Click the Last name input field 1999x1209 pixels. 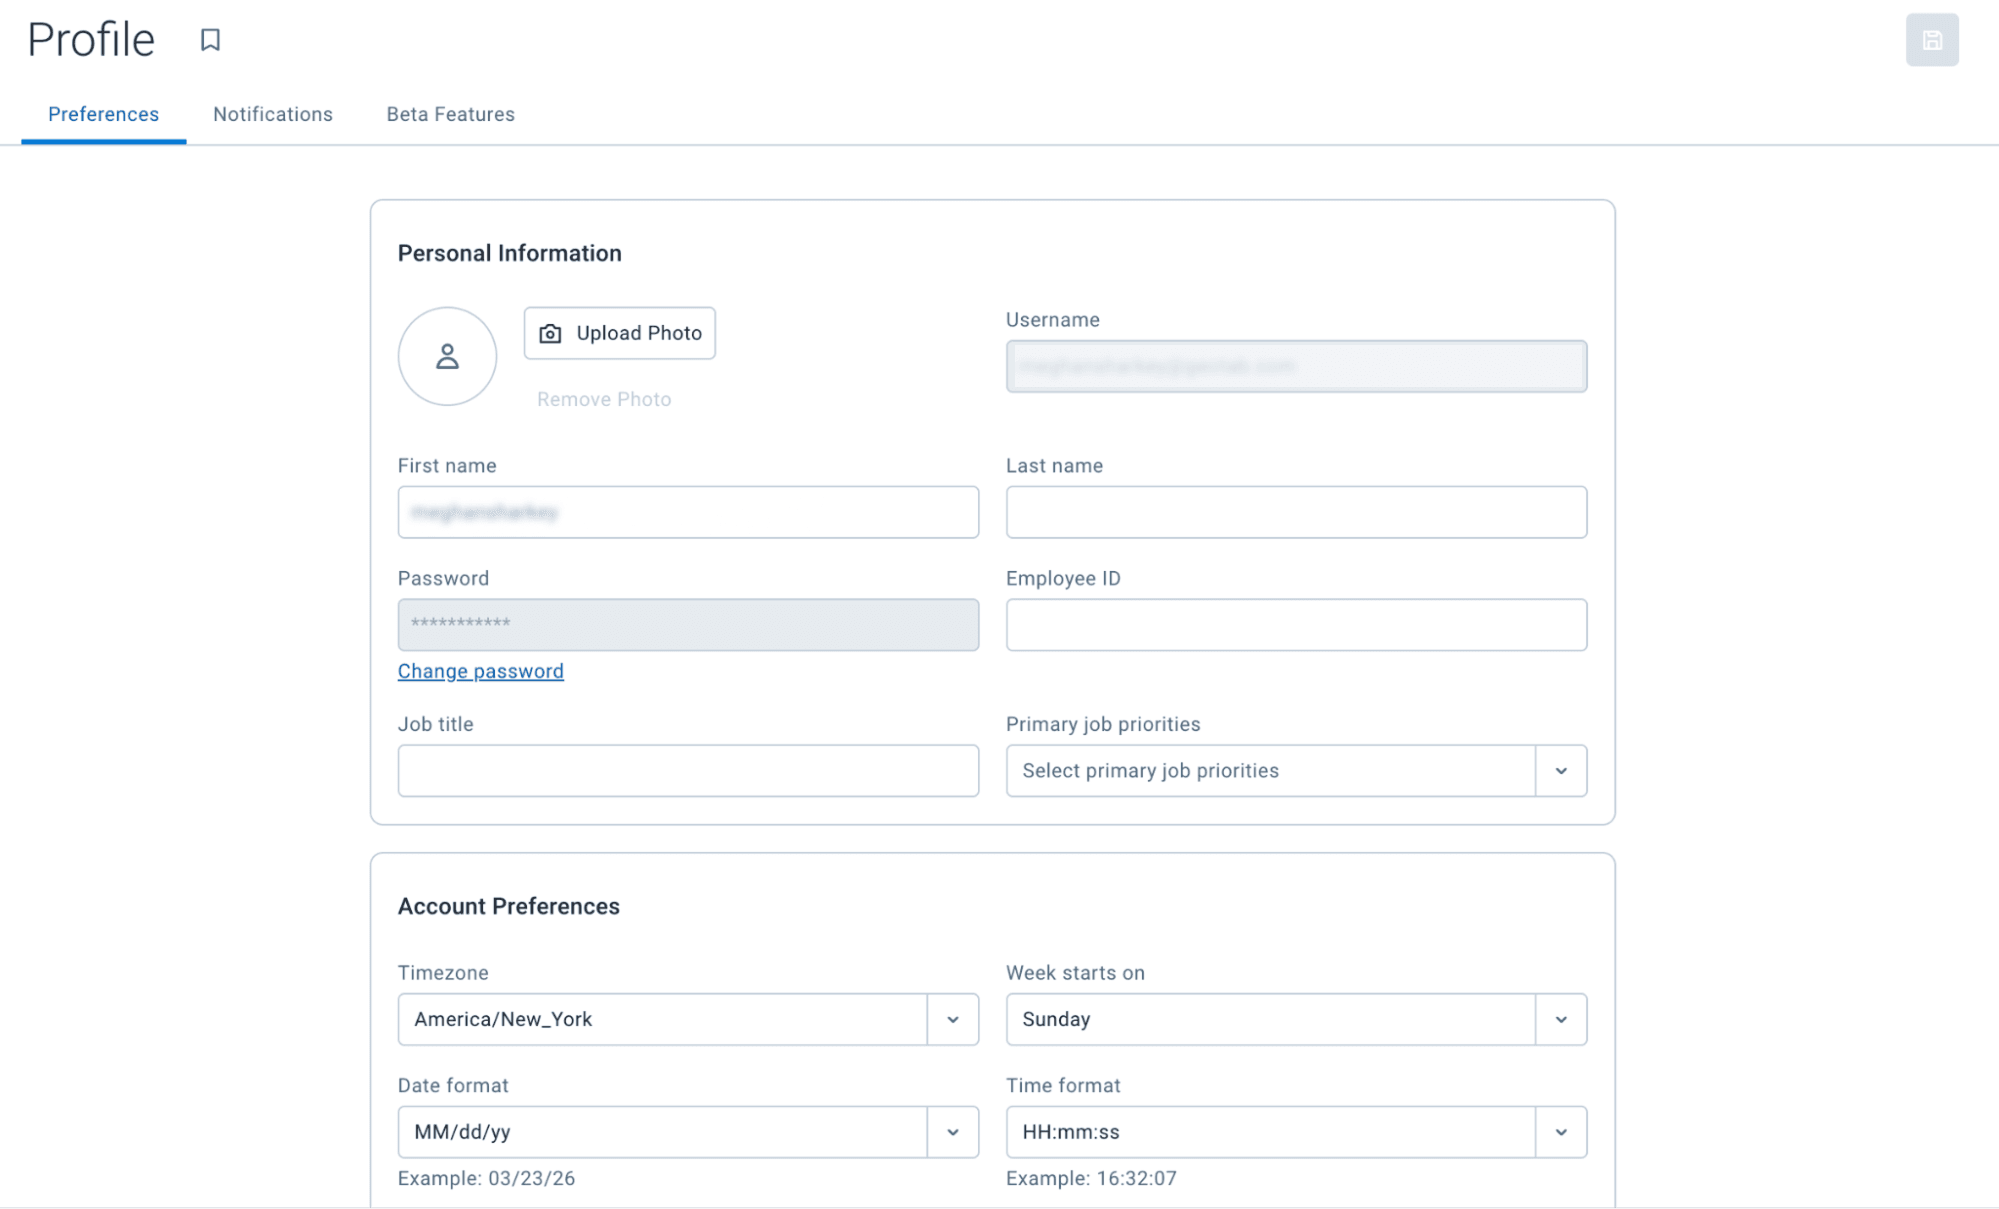click(x=1296, y=512)
